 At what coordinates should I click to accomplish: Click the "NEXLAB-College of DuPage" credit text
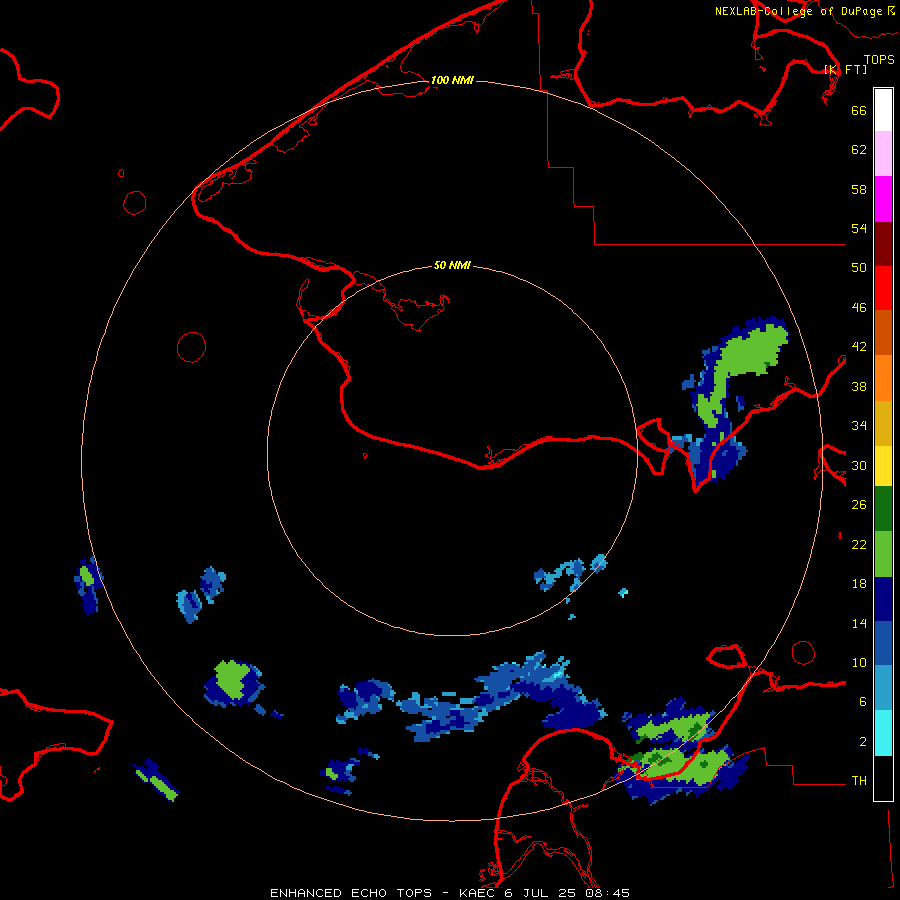click(799, 11)
